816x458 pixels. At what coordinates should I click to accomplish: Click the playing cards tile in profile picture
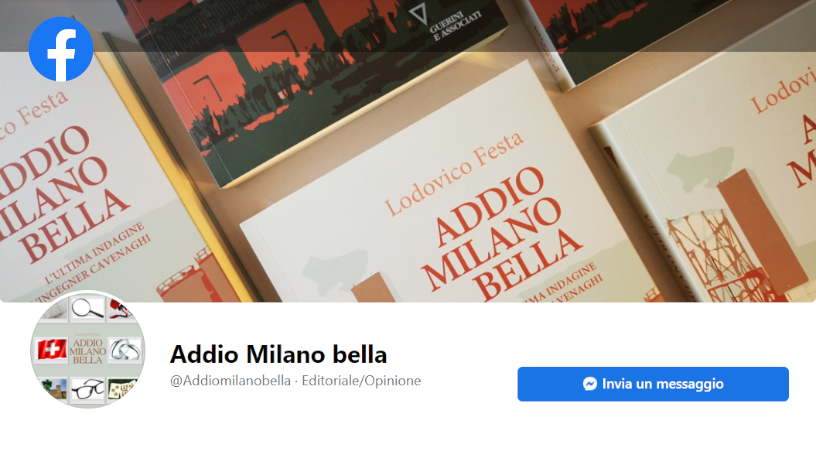pos(121,389)
